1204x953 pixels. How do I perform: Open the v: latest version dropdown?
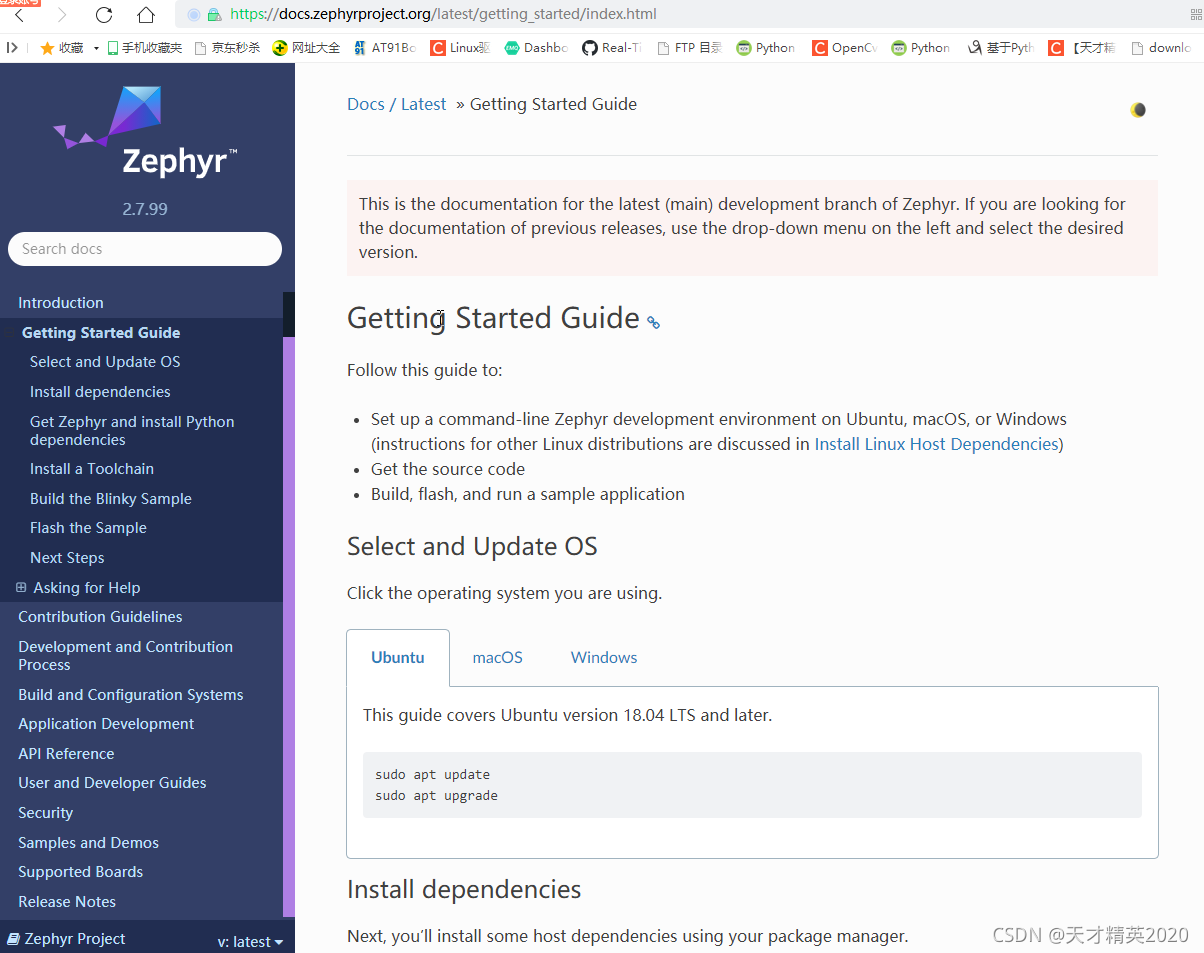[250, 941]
